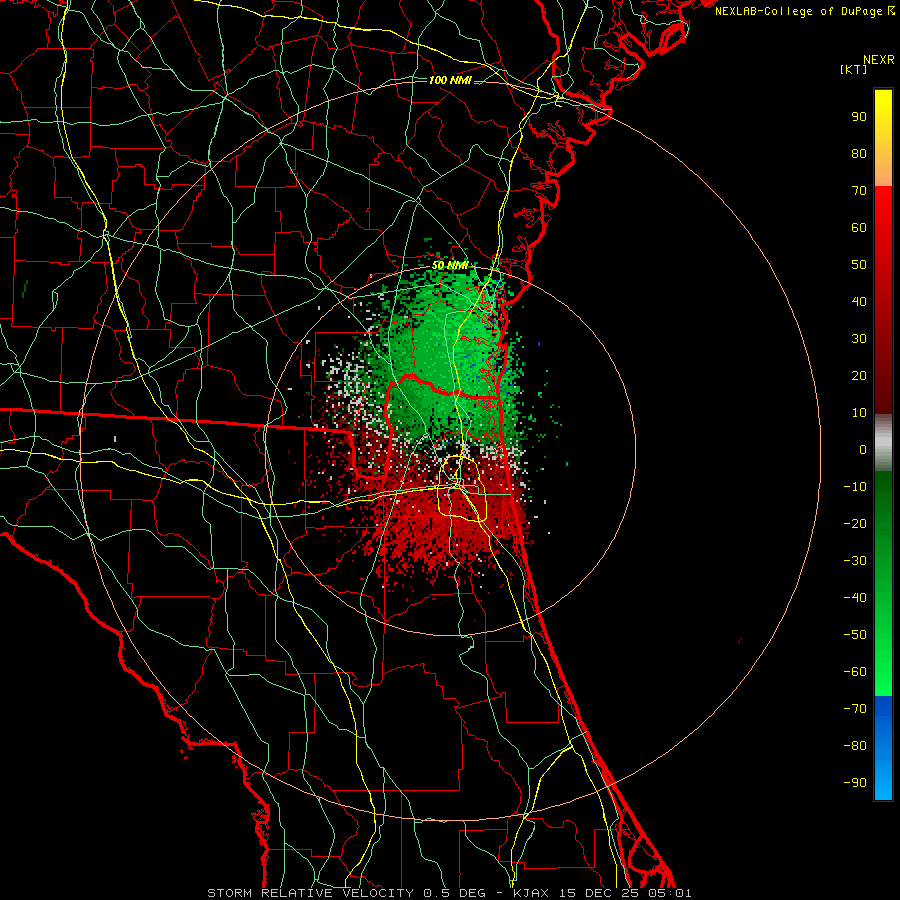The image size is (900, 900).
Task: Click the [KT] units label
Action: coord(854,69)
